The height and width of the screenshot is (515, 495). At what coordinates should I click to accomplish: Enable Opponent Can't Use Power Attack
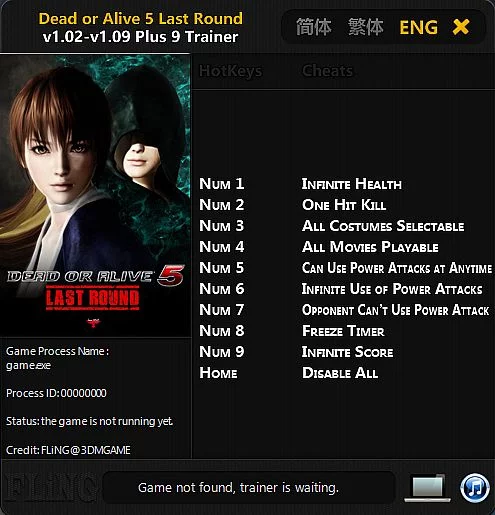[x=395, y=310]
